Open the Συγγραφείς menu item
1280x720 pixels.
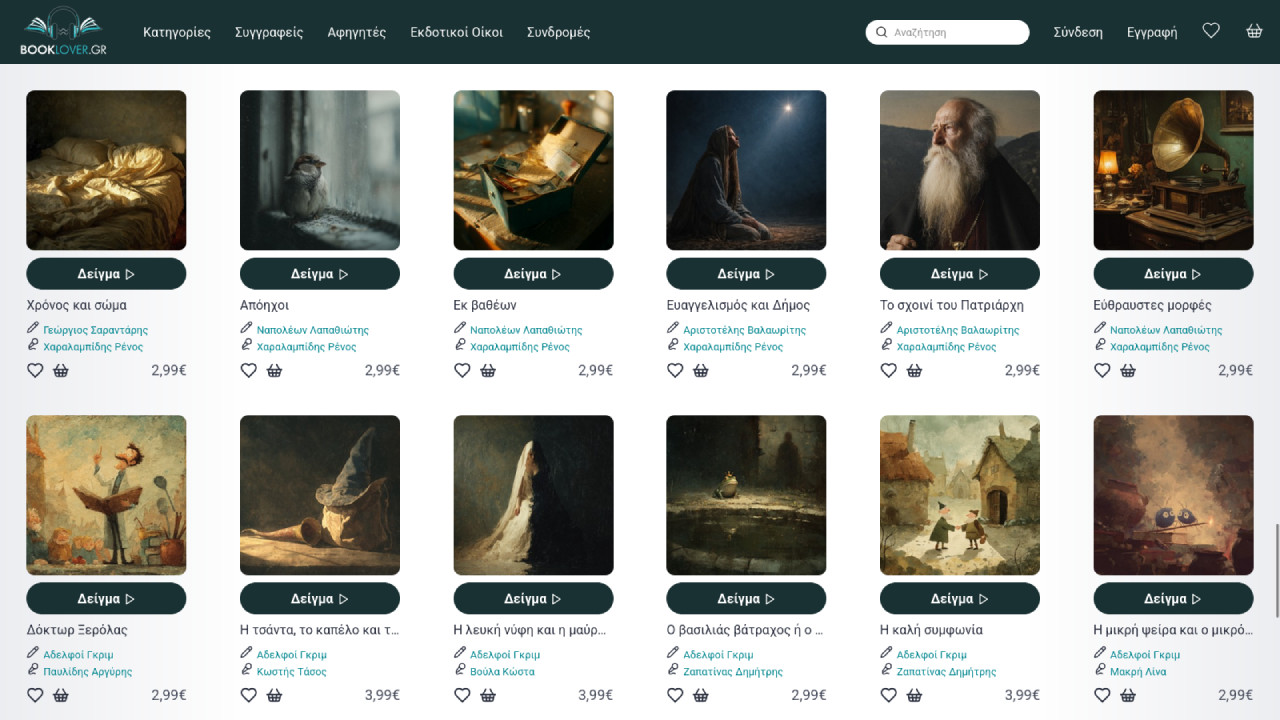click(269, 32)
